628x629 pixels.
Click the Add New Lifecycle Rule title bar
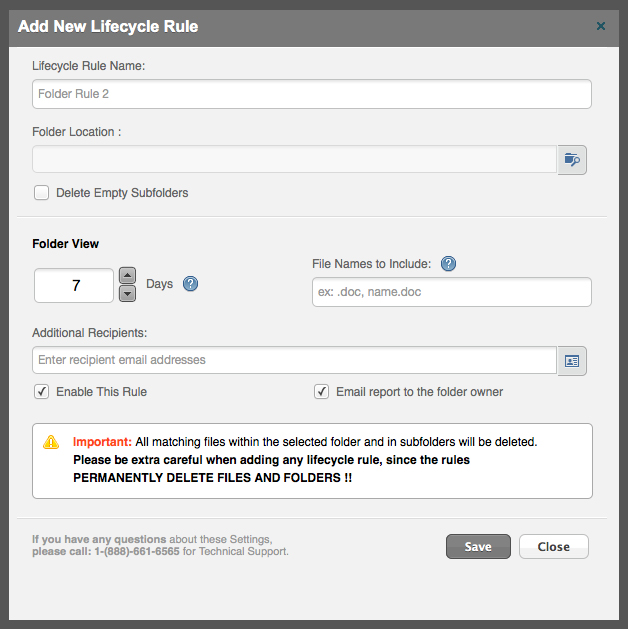pos(314,26)
